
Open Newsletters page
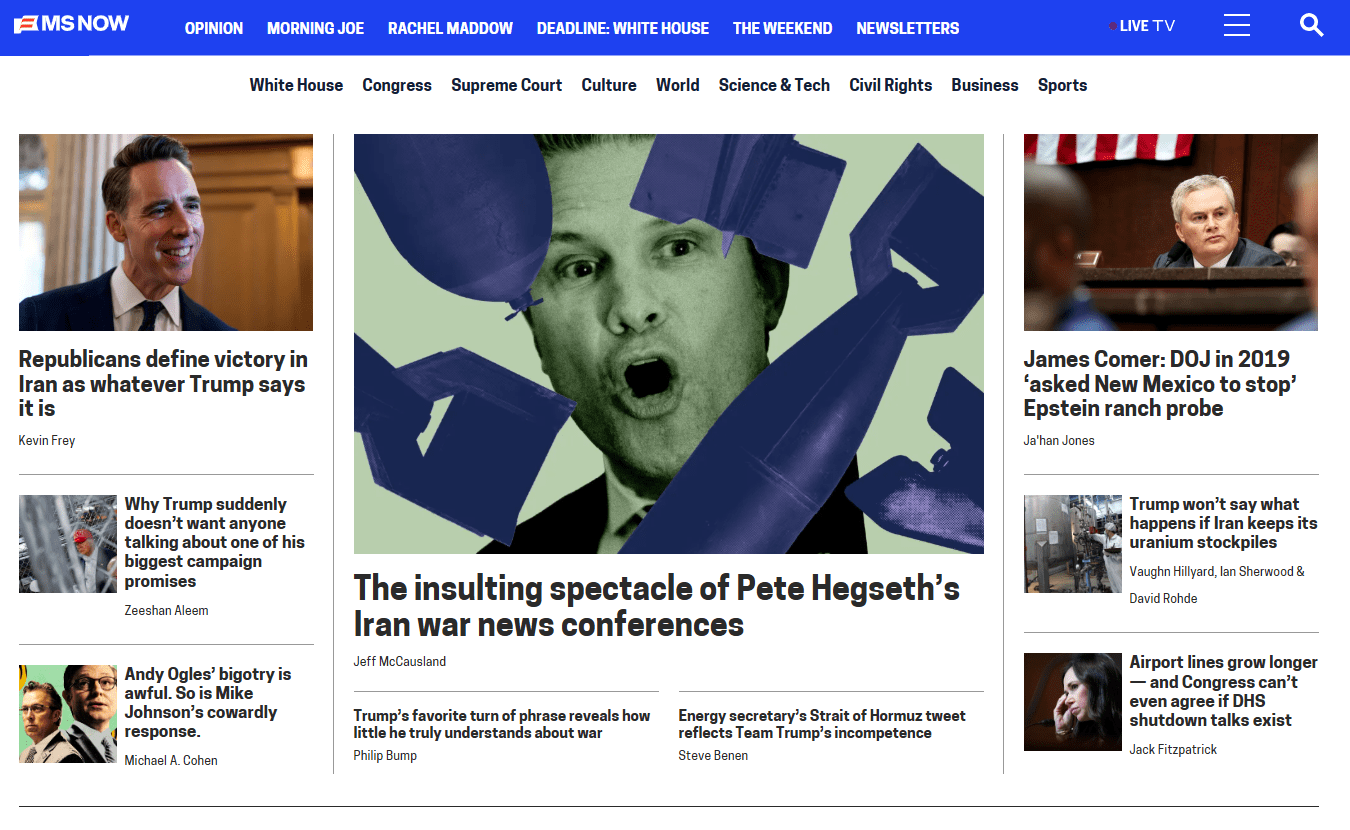point(907,28)
